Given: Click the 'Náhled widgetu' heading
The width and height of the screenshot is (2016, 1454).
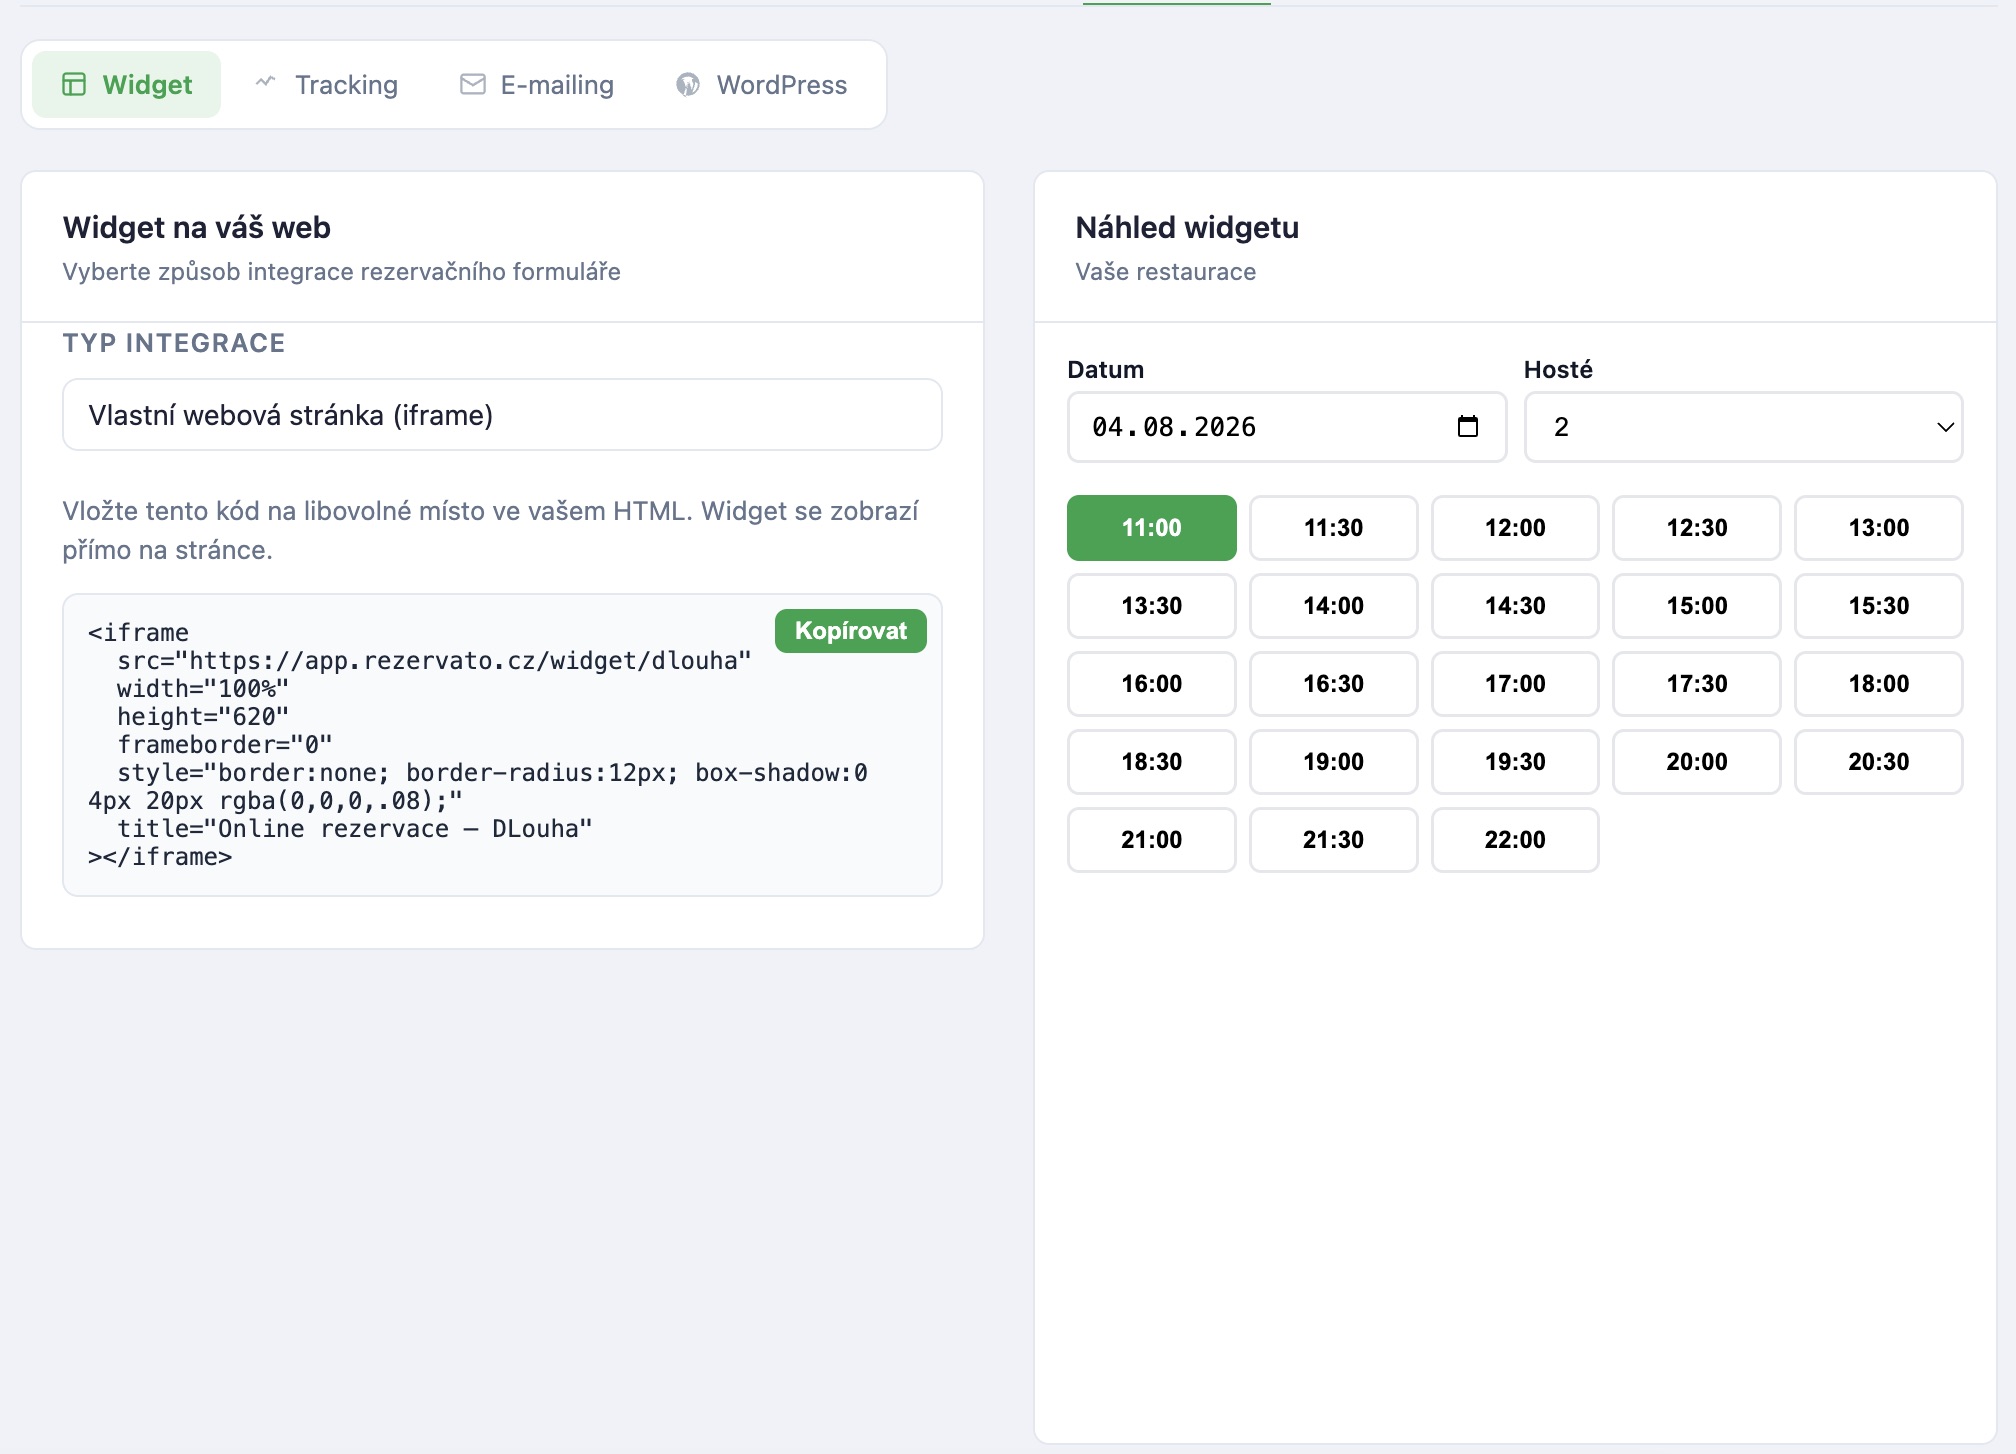Looking at the screenshot, I should click(1187, 228).
